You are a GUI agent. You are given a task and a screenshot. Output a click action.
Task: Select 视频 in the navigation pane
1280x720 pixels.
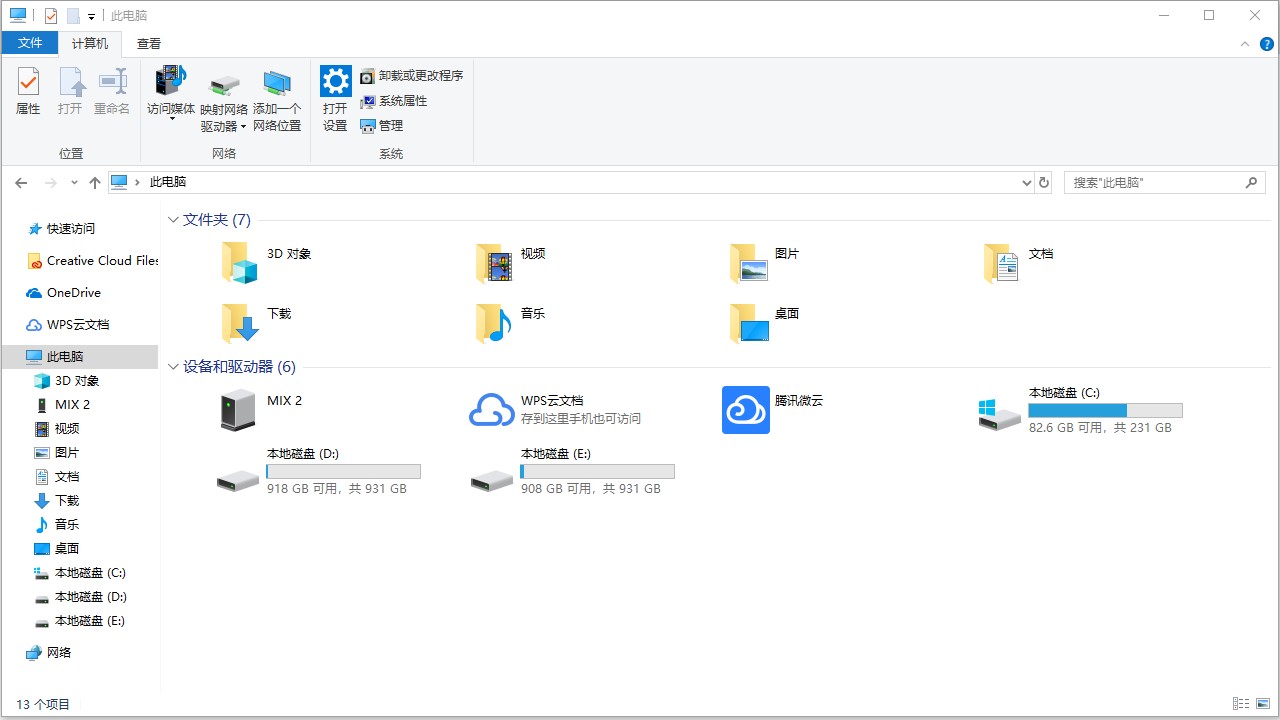click(57, 429)
